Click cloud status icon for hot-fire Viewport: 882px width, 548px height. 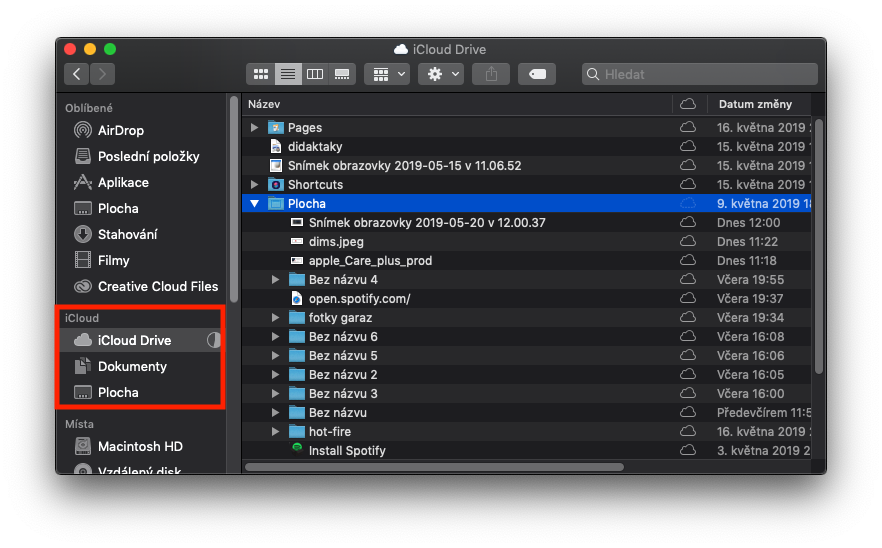(x=687, y=432)
